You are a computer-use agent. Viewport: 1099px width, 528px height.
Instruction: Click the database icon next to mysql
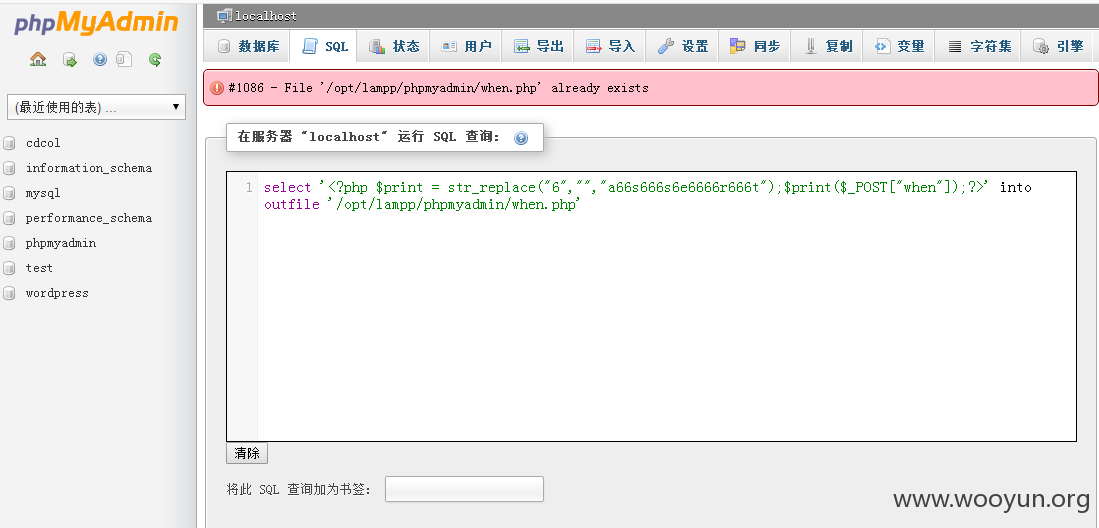[x=9, y=193]
